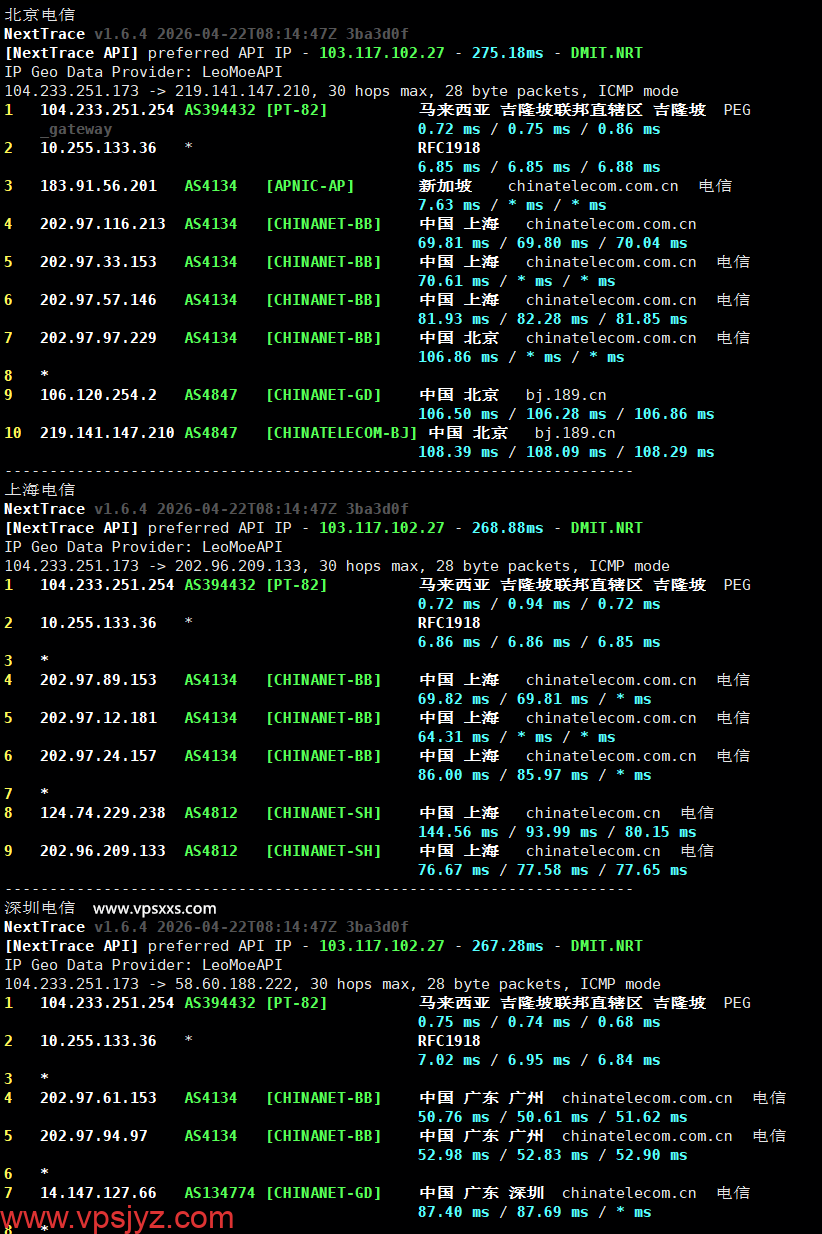This screenshot has height=1234, width=822.
Task: Select hop IP 202.97.12.181
Action: pos(98,718)
